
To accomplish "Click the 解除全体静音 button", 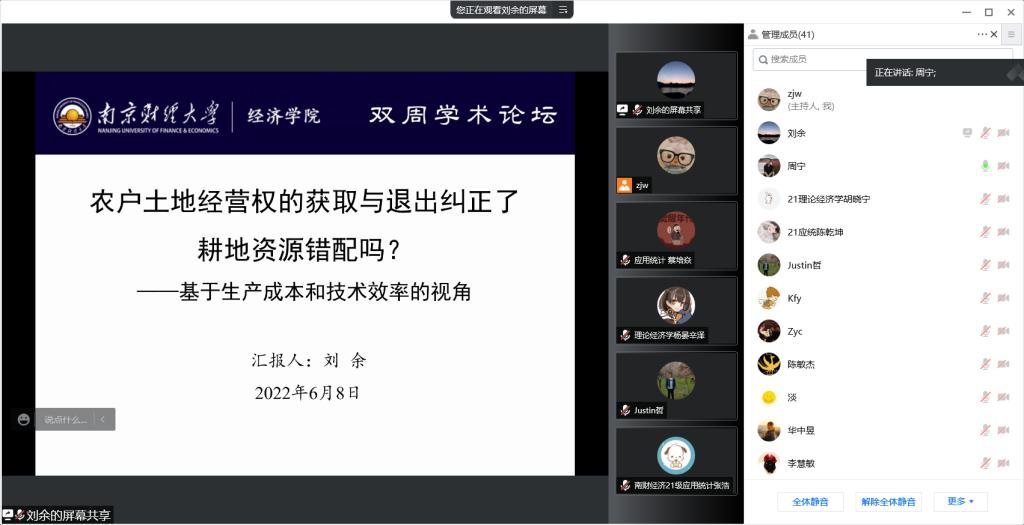I will tap(888, 502).
